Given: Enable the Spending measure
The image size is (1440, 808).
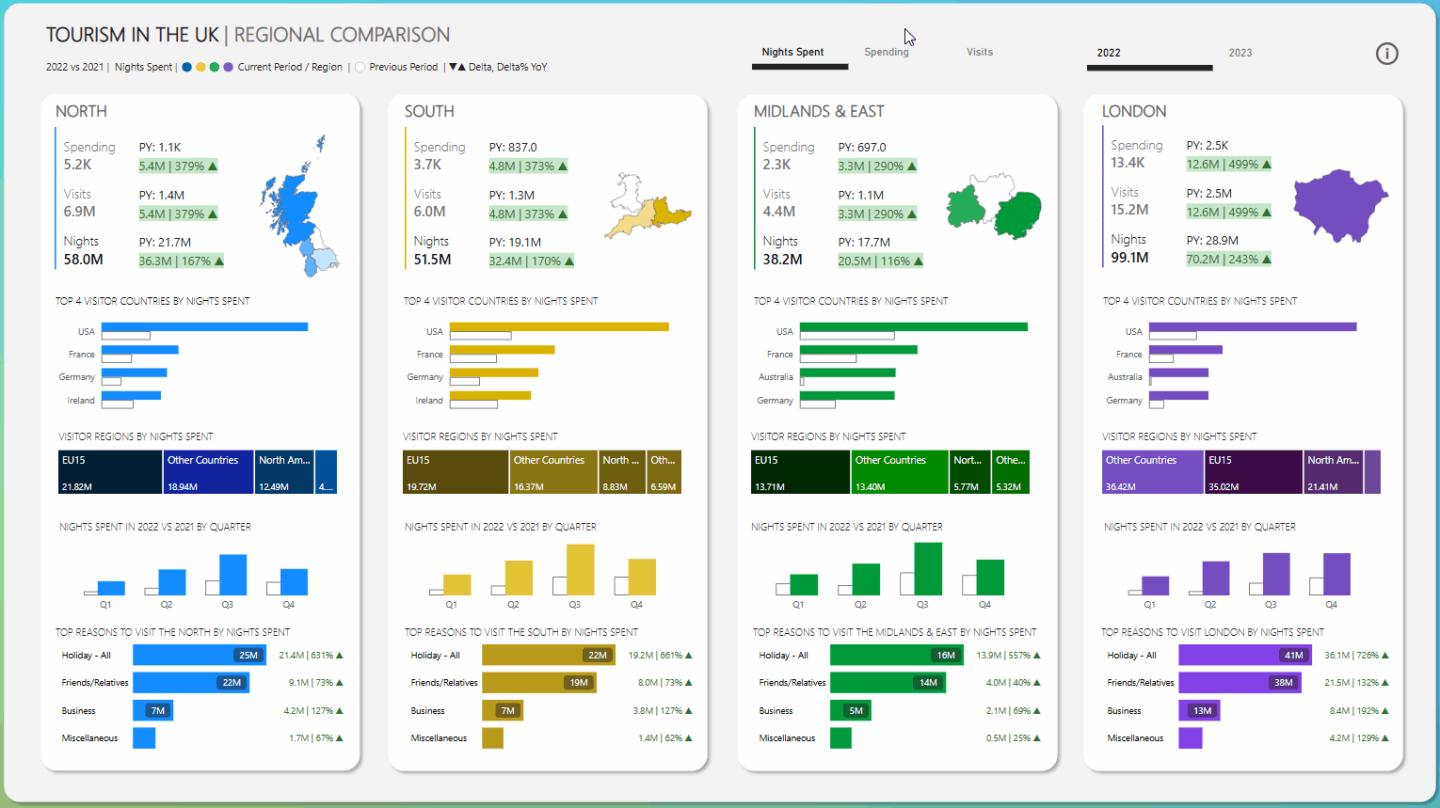Looking at the screenshot, I should tap(886, 52).
